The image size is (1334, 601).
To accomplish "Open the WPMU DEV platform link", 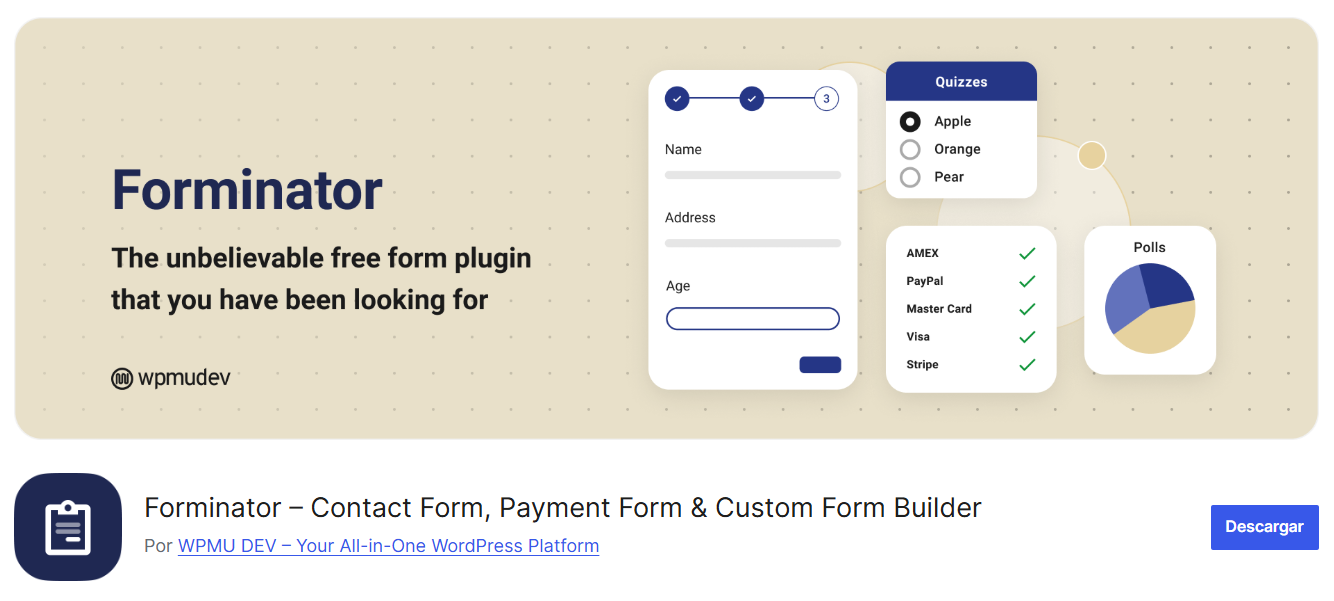I will (x=388, y=546).
